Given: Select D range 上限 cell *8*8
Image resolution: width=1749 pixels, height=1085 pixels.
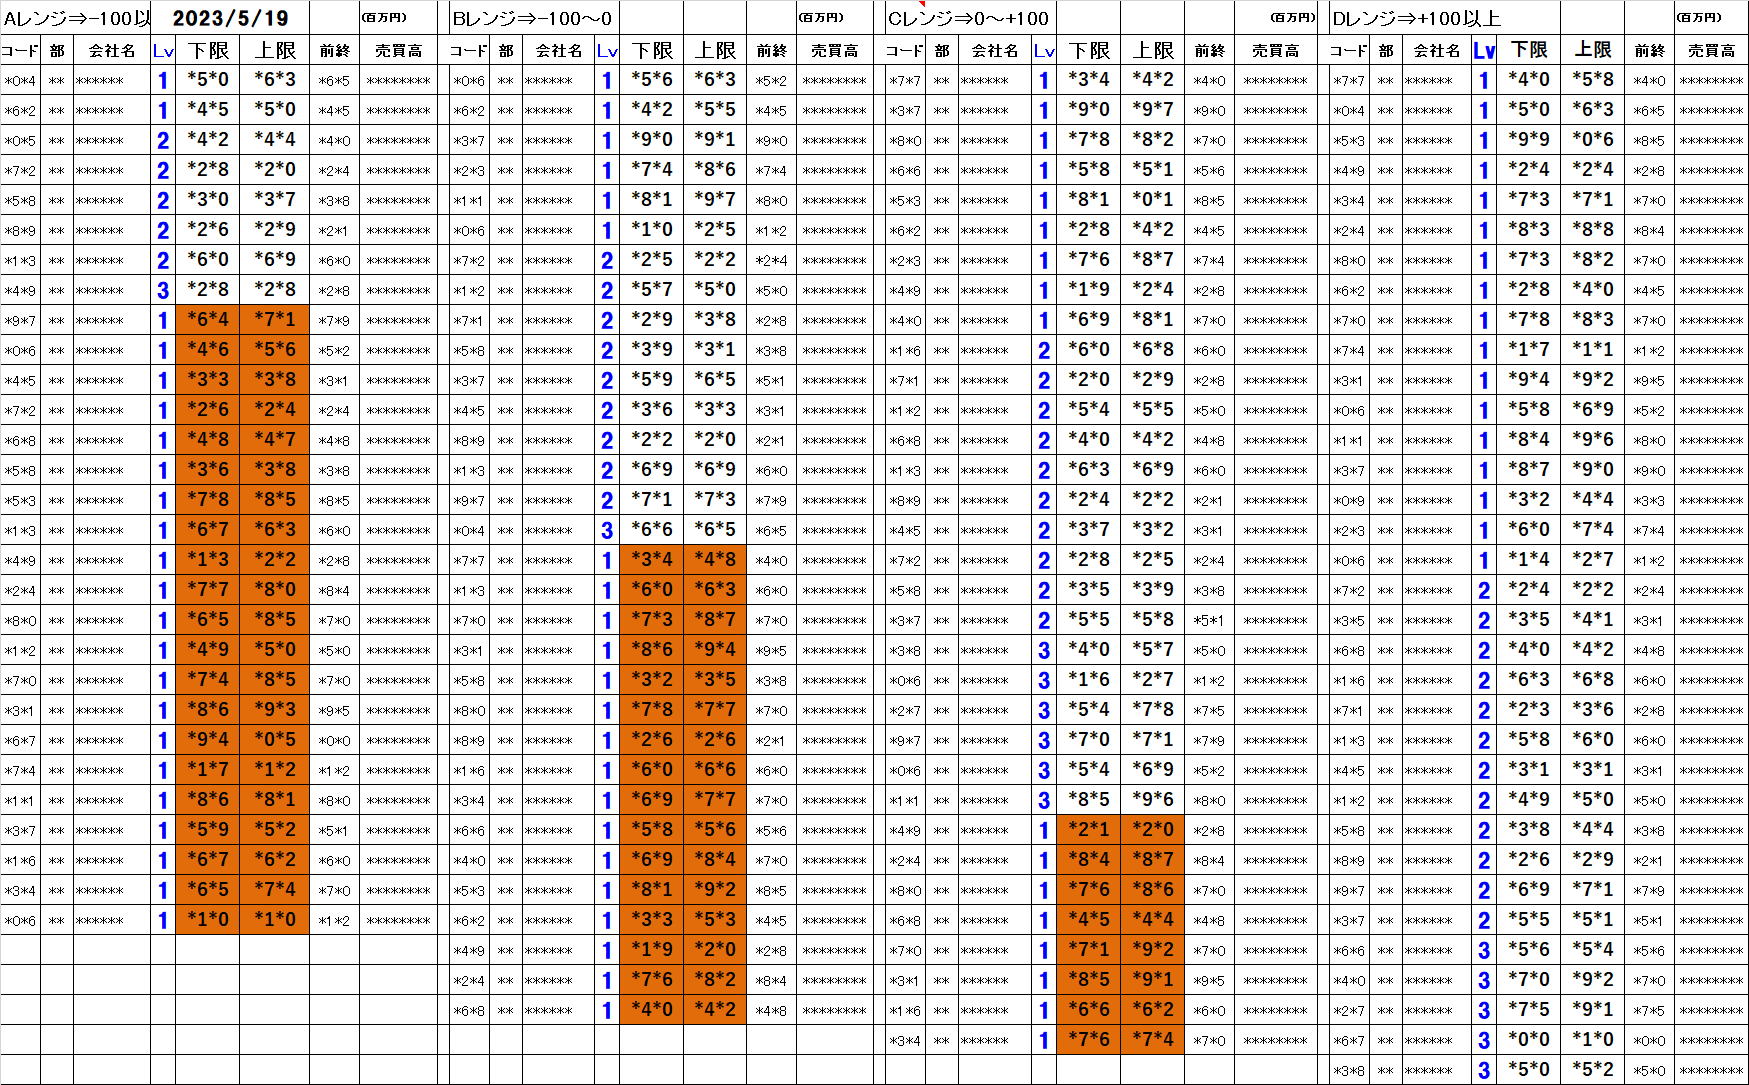Looking at the screenshot, I should 1592,230.
